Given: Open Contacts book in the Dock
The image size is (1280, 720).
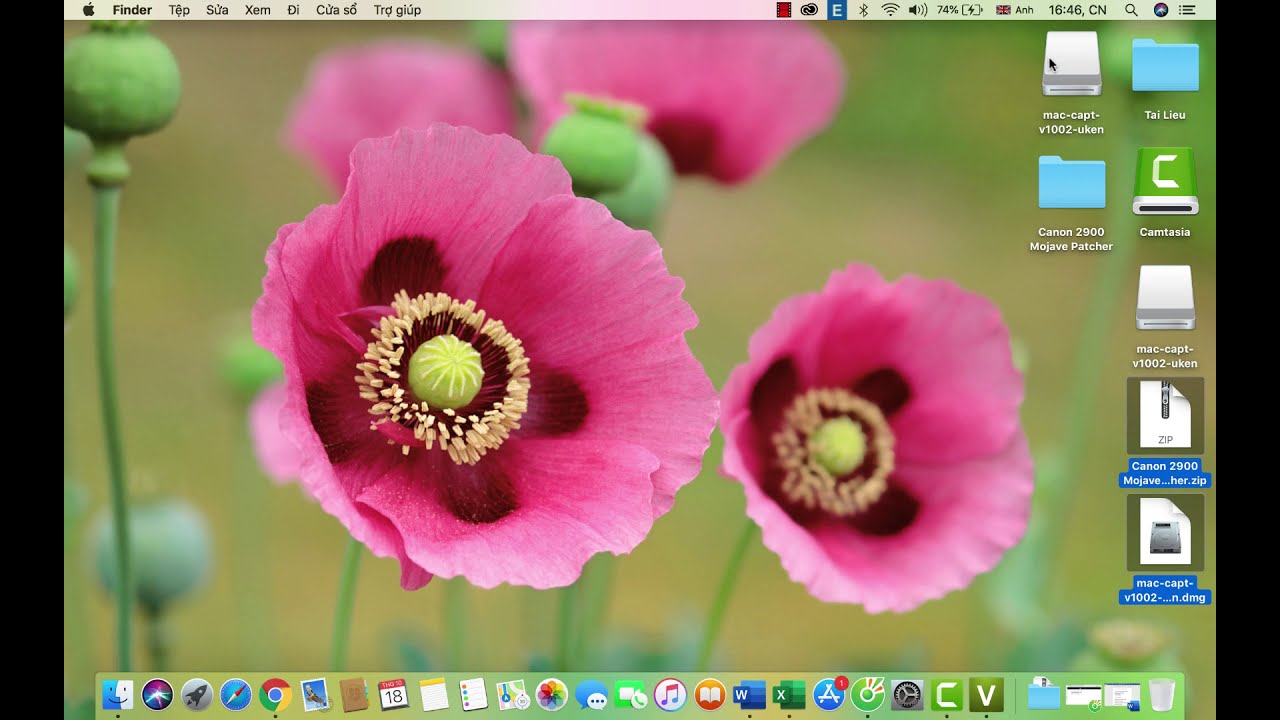Looking at the screenshot, I should point(354,694).
